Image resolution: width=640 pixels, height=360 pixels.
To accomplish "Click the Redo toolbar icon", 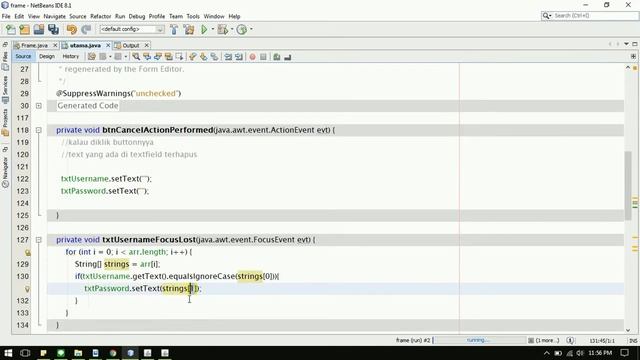I will (86, 29).
